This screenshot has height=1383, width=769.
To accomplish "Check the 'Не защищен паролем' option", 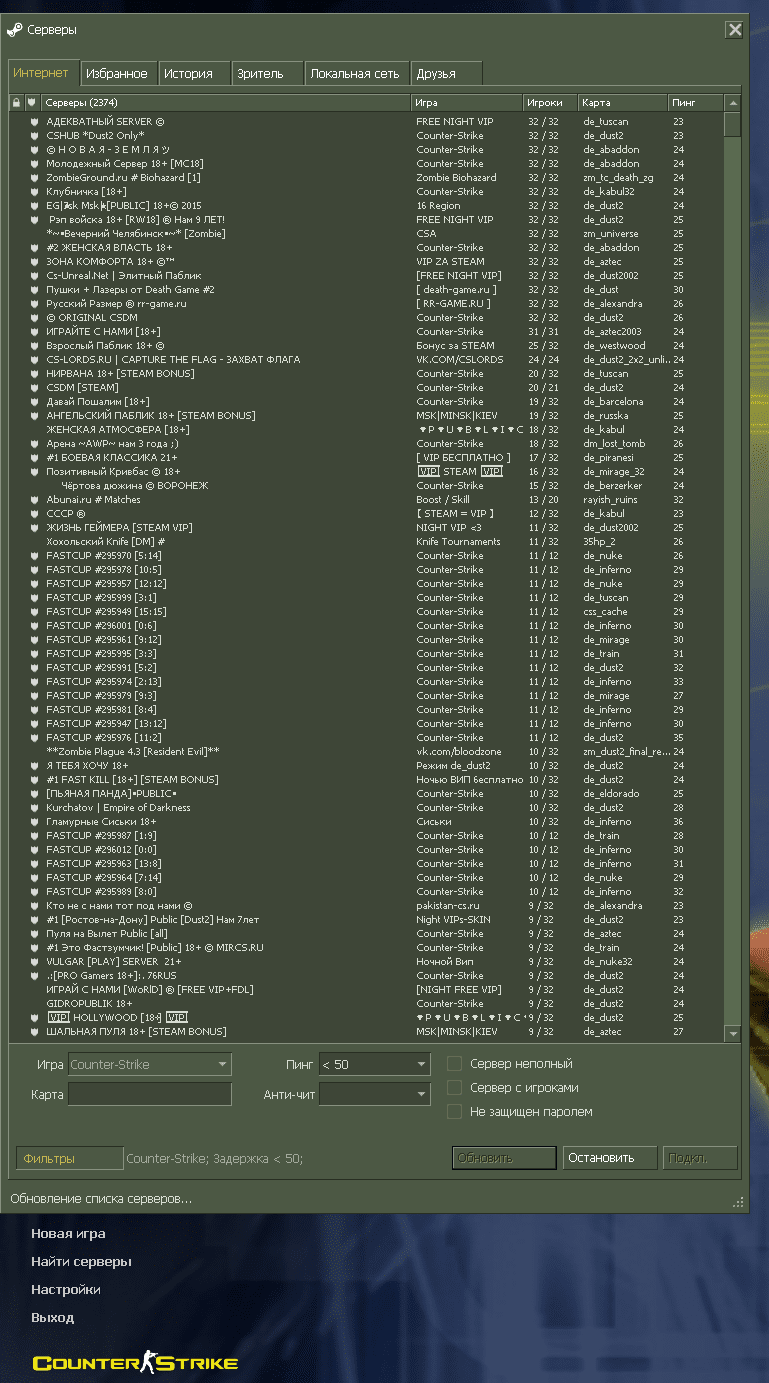I will pos(455,1112).
